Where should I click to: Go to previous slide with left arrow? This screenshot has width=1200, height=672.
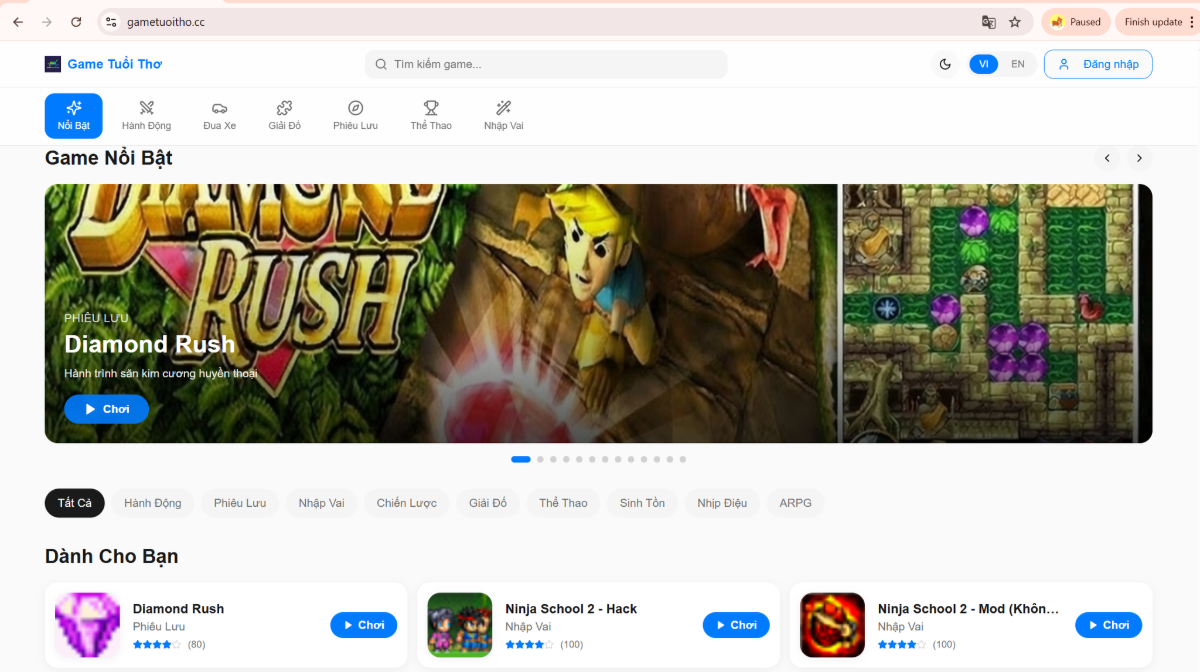1107,157
